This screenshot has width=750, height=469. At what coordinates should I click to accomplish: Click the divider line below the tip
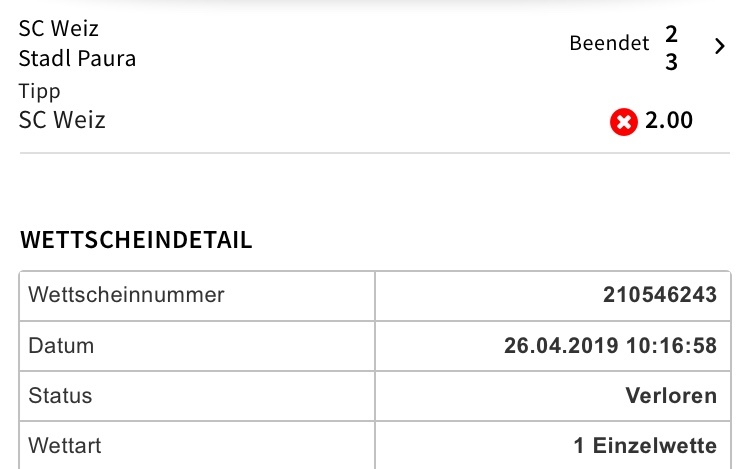375,153
